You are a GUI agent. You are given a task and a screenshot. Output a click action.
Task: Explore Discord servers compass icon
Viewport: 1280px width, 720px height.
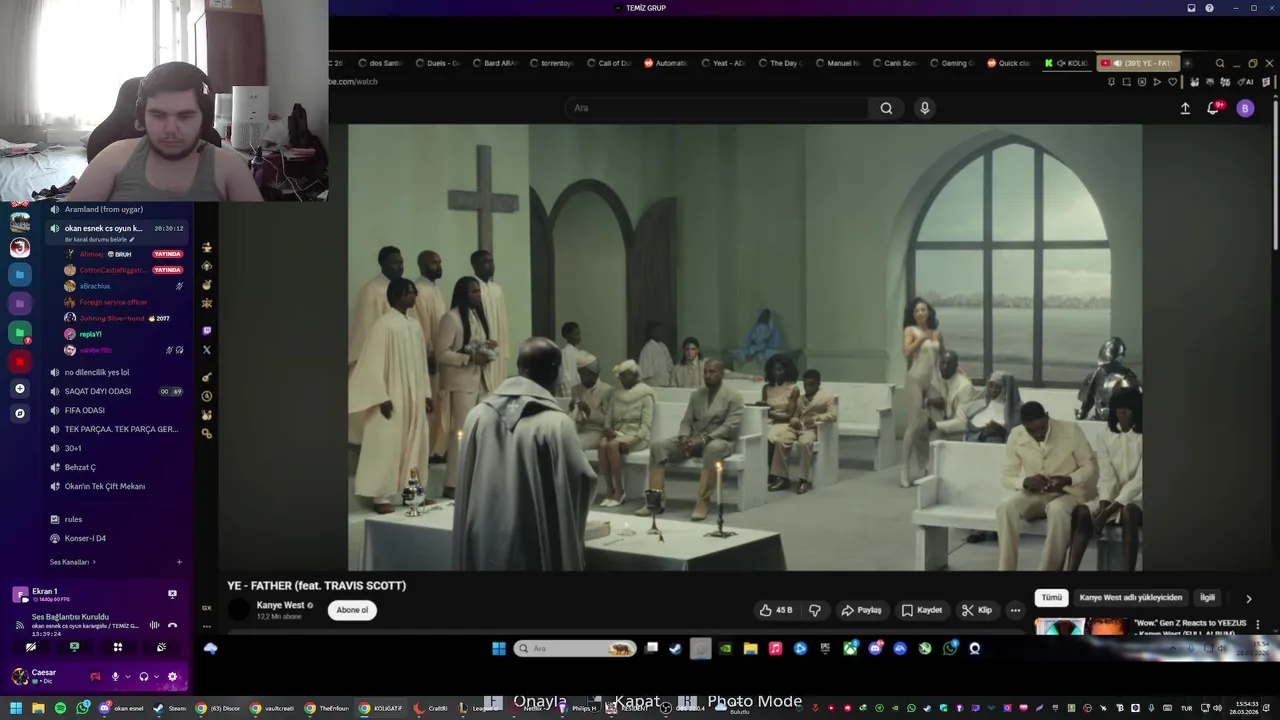click(20, 412)
